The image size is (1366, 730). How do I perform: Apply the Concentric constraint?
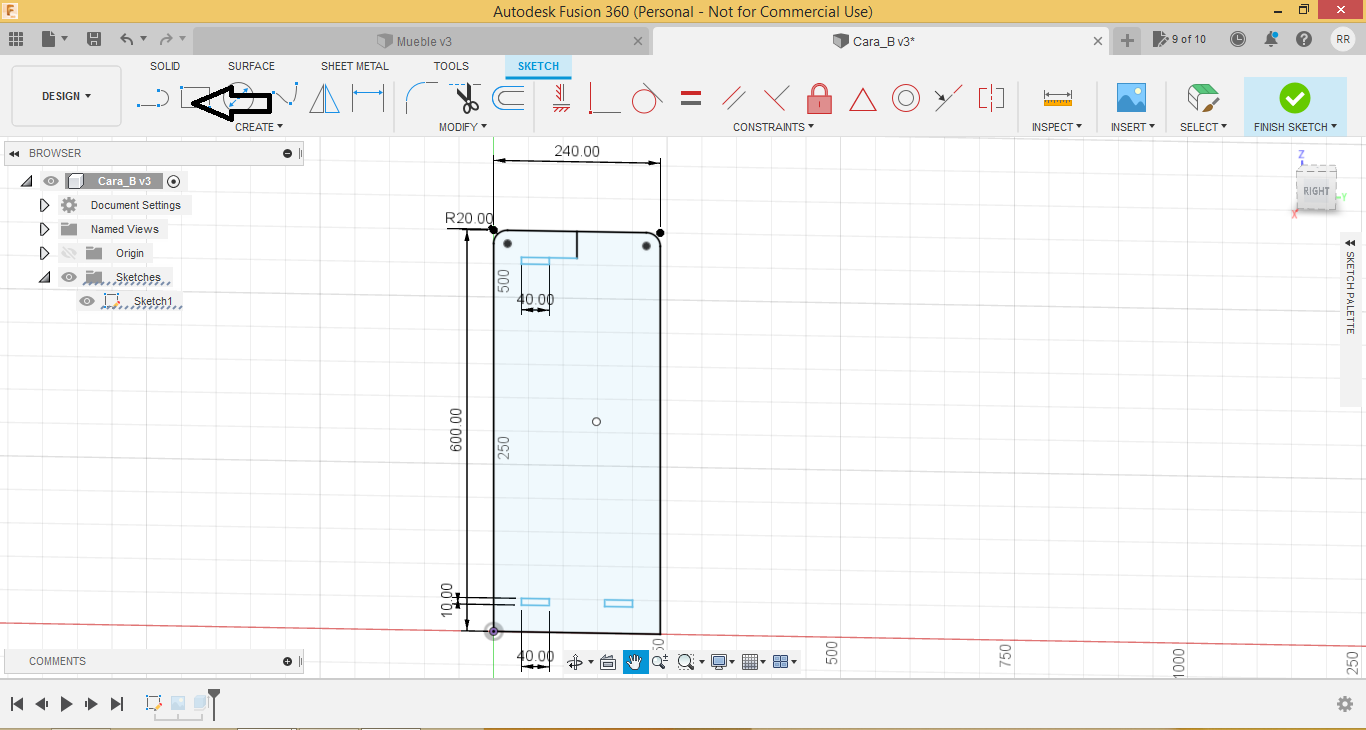point(906,98)
